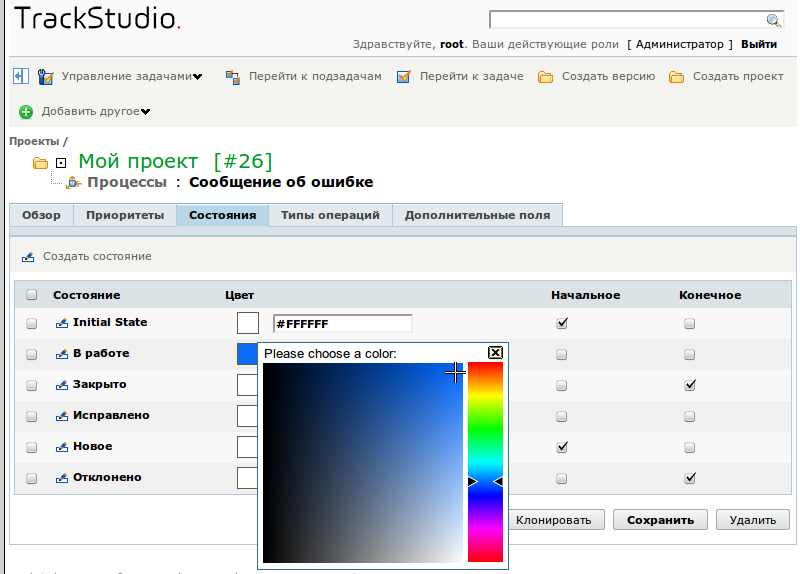Toggle the 'Начальное' checkbox for Initial State

tap(562, 323)
